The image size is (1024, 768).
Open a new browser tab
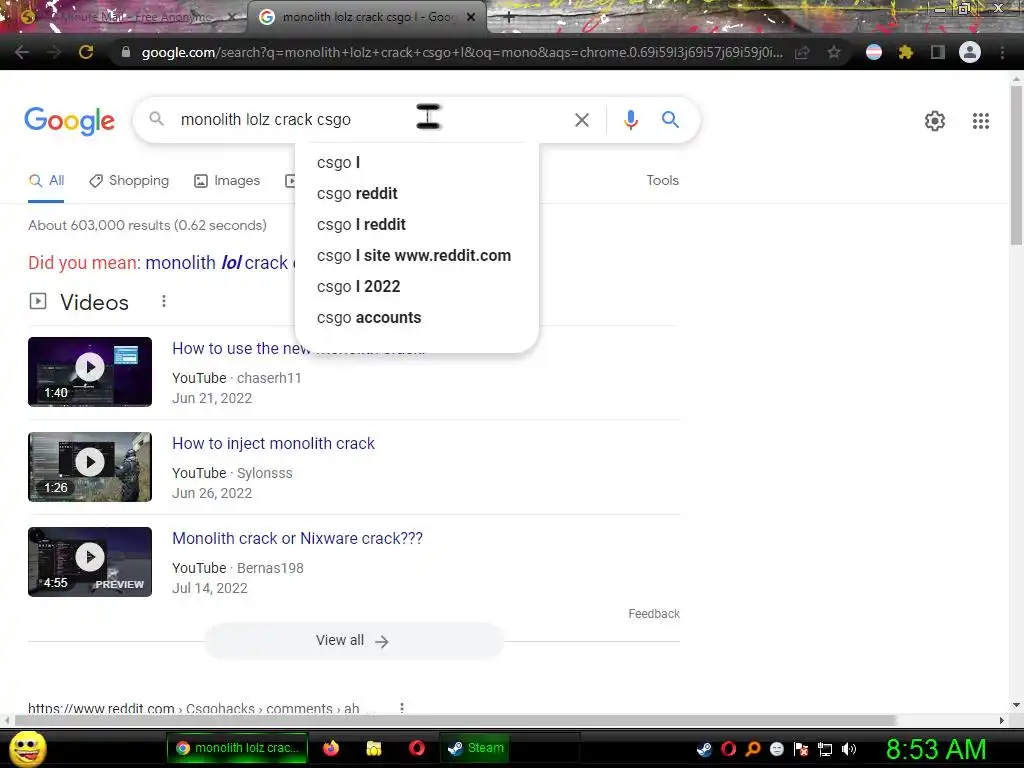[509, 18]
